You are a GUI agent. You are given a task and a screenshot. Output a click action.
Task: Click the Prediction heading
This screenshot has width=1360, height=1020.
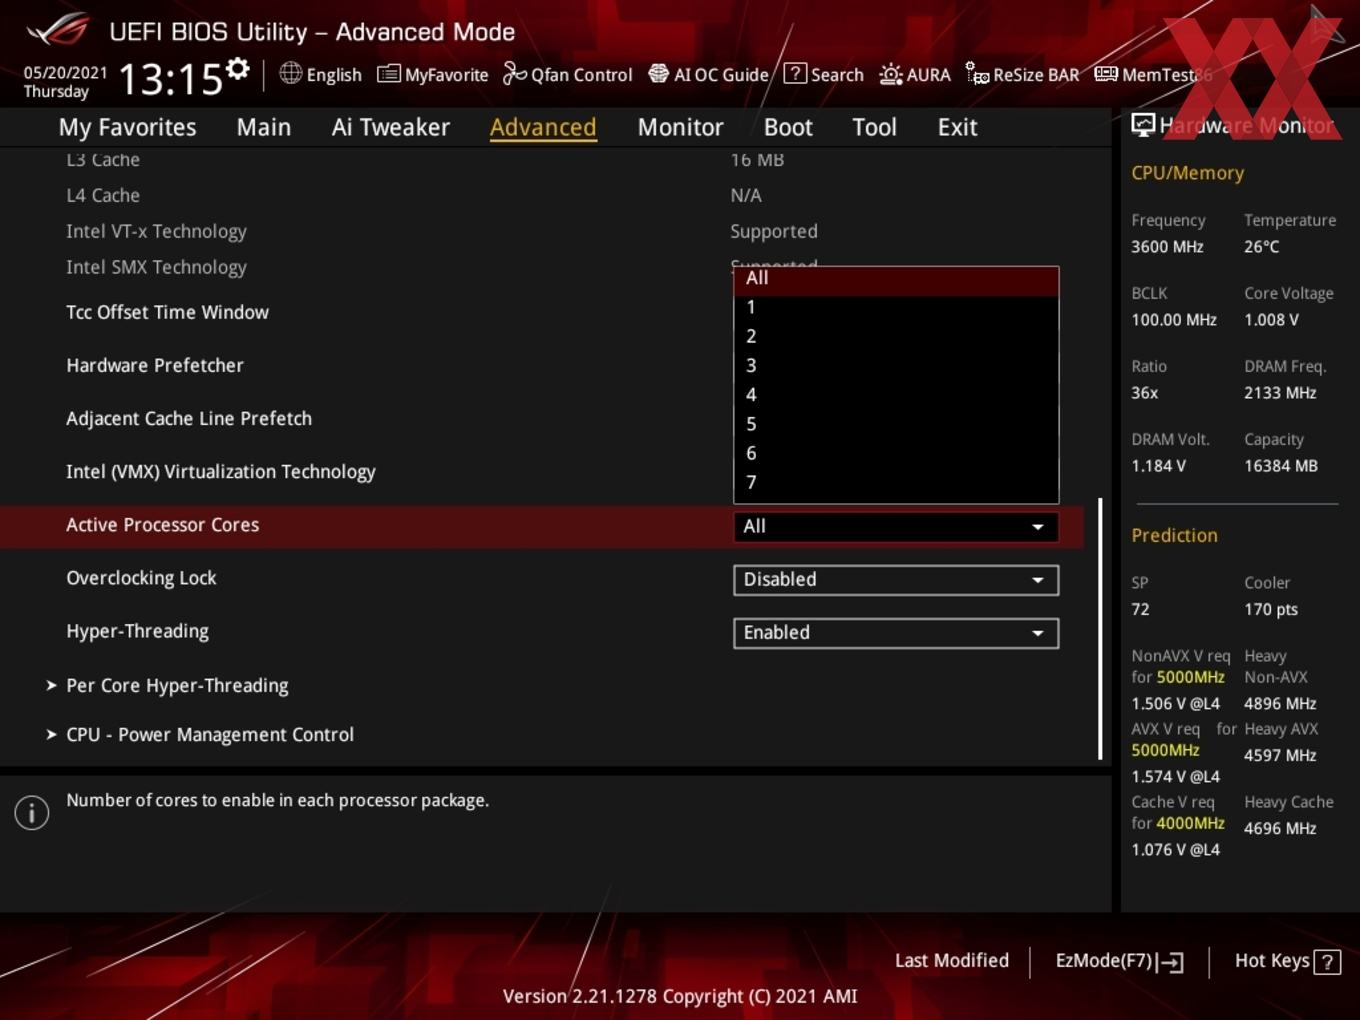[1174, 535]
